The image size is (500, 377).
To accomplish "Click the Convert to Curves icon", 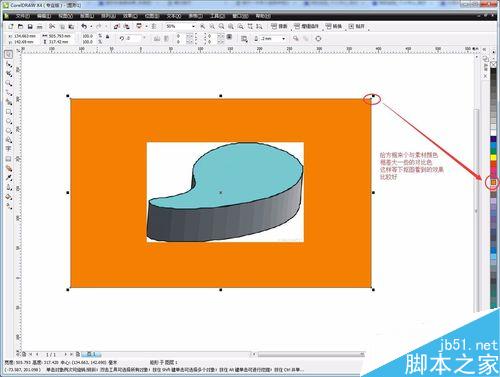I will [318, 39].
